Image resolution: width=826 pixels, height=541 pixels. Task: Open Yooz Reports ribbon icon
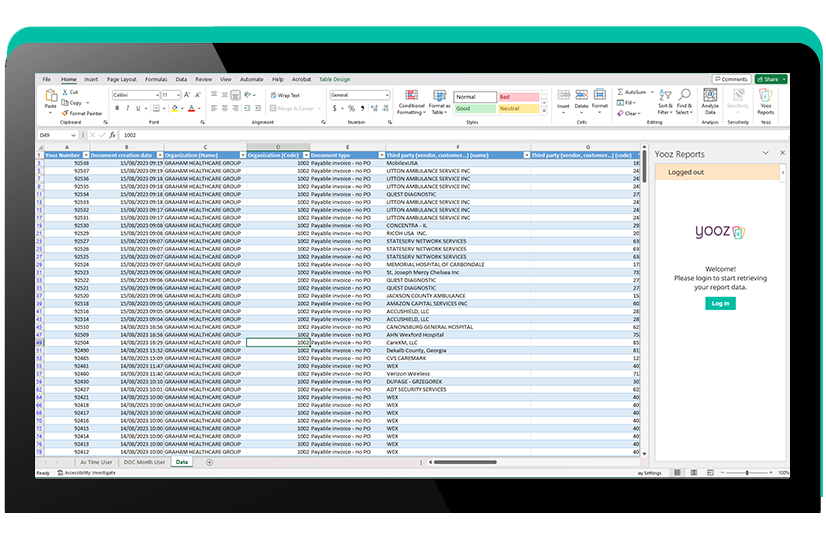(x=765, y=101)
